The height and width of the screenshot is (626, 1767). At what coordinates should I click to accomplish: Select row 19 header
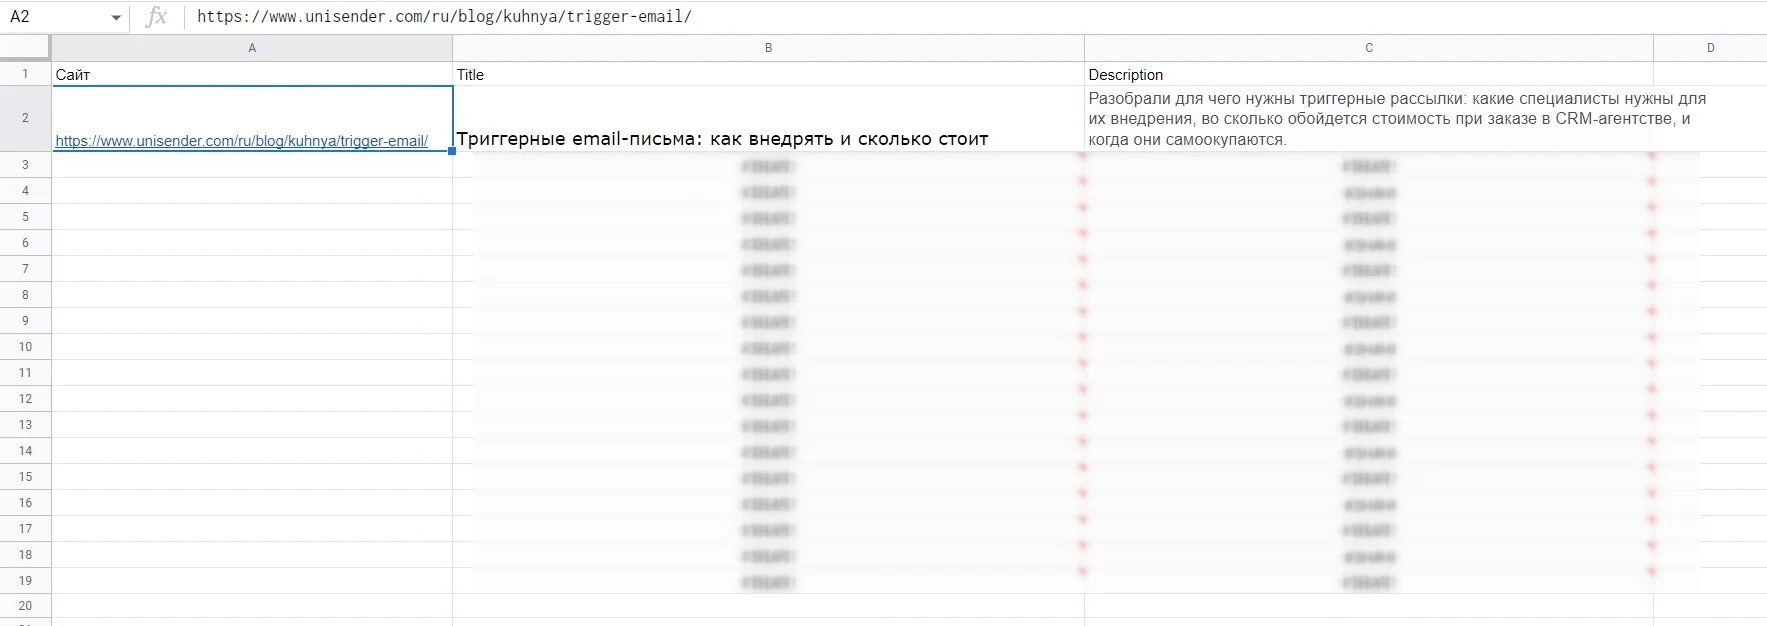point(25,581)
